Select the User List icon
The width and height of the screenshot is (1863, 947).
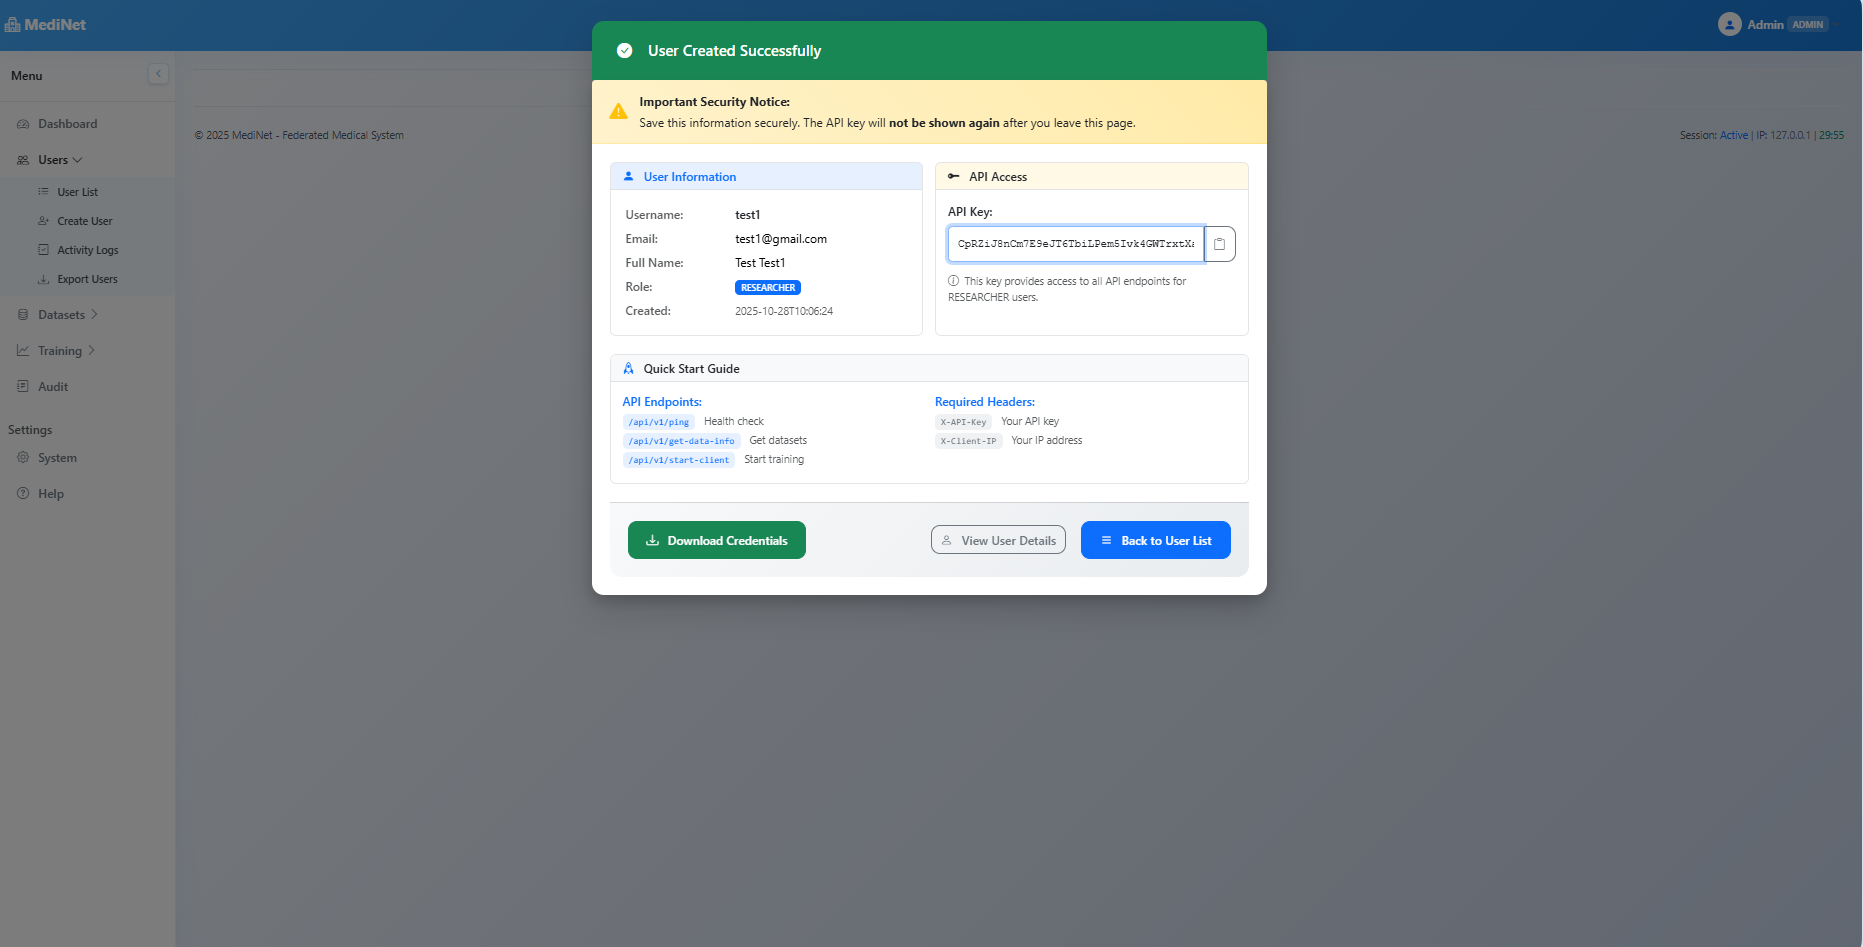click(43, 191)
